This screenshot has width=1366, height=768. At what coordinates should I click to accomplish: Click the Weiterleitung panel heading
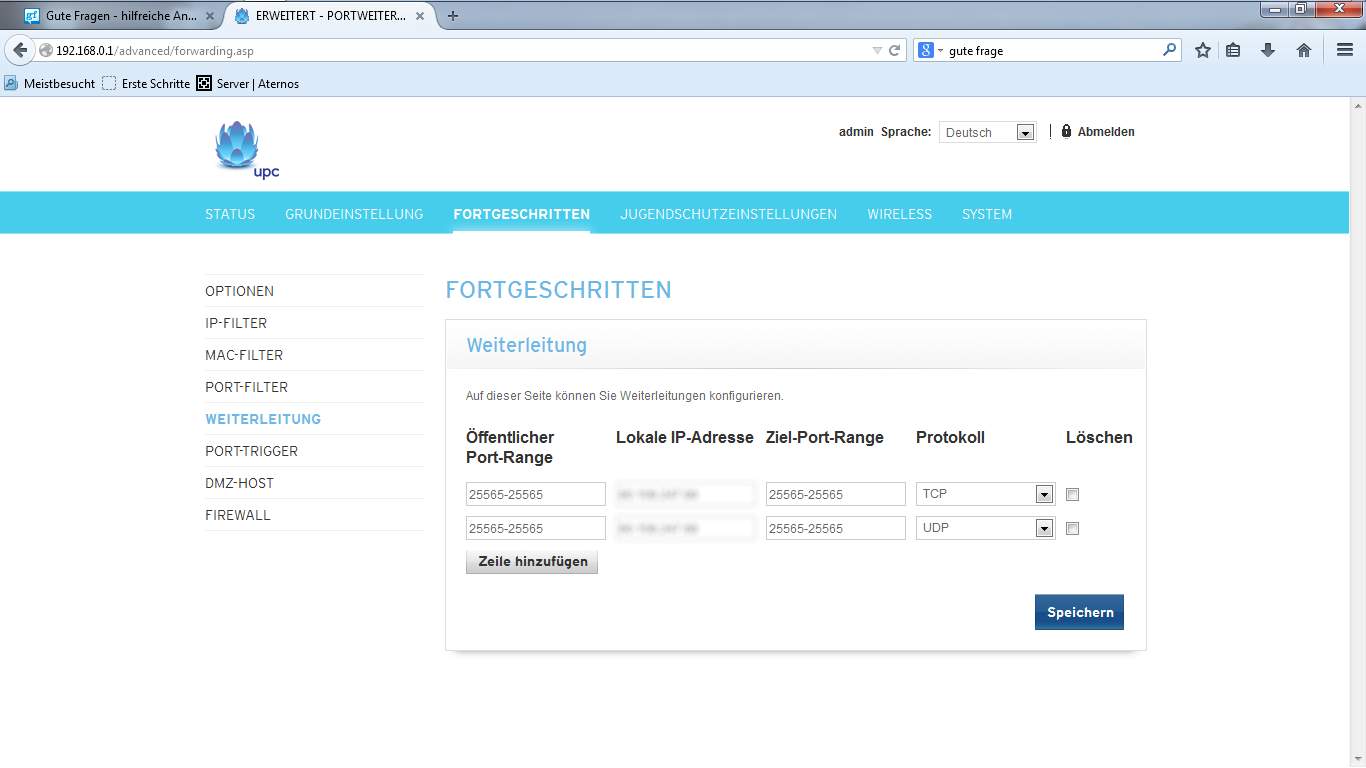tap(527, 345)
